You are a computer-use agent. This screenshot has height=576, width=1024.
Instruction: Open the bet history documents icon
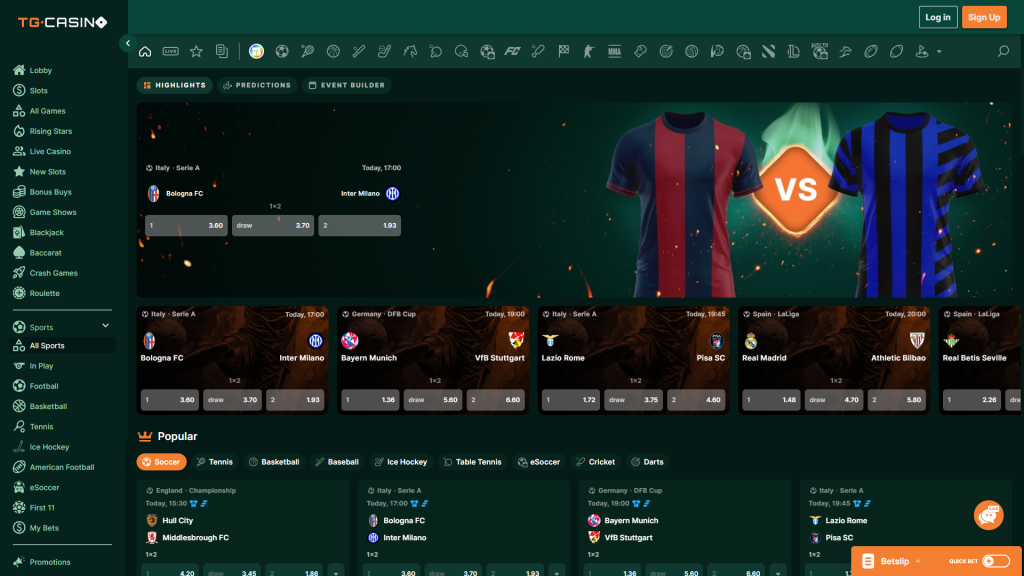(222, 52)
